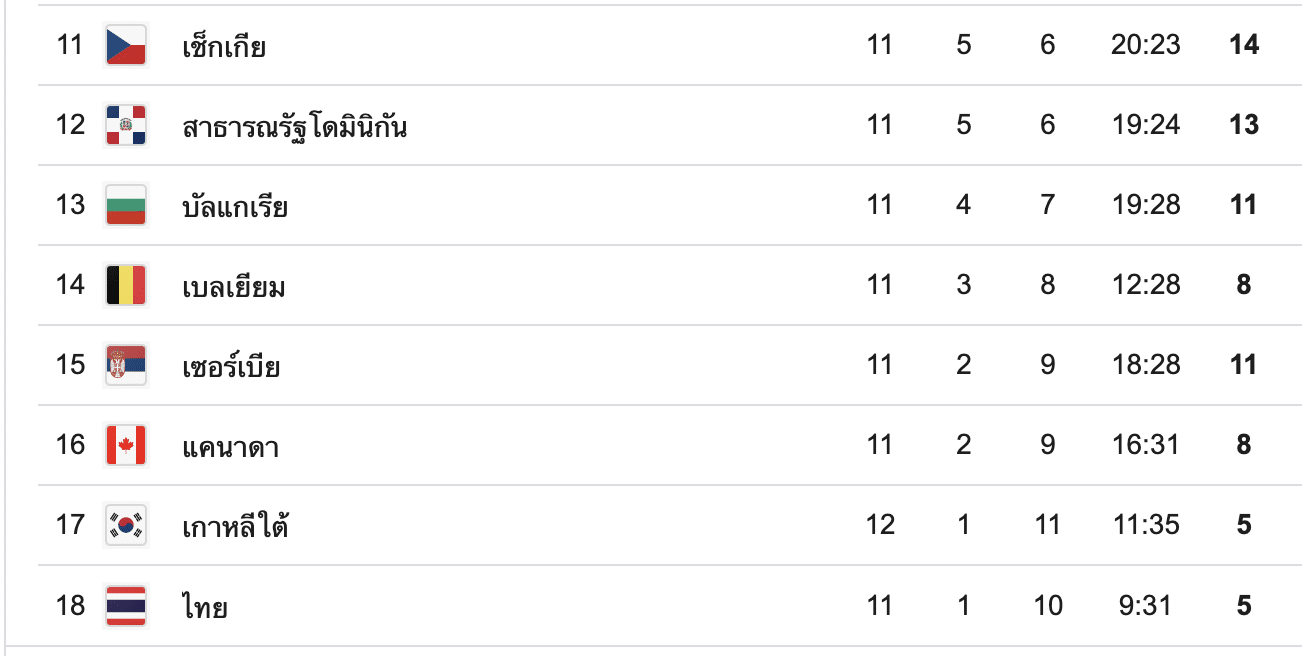Select the เบลเยียม team name
Image resolution: width=1302 pixels, height=656 pixels.
click(x=234, y=286)
